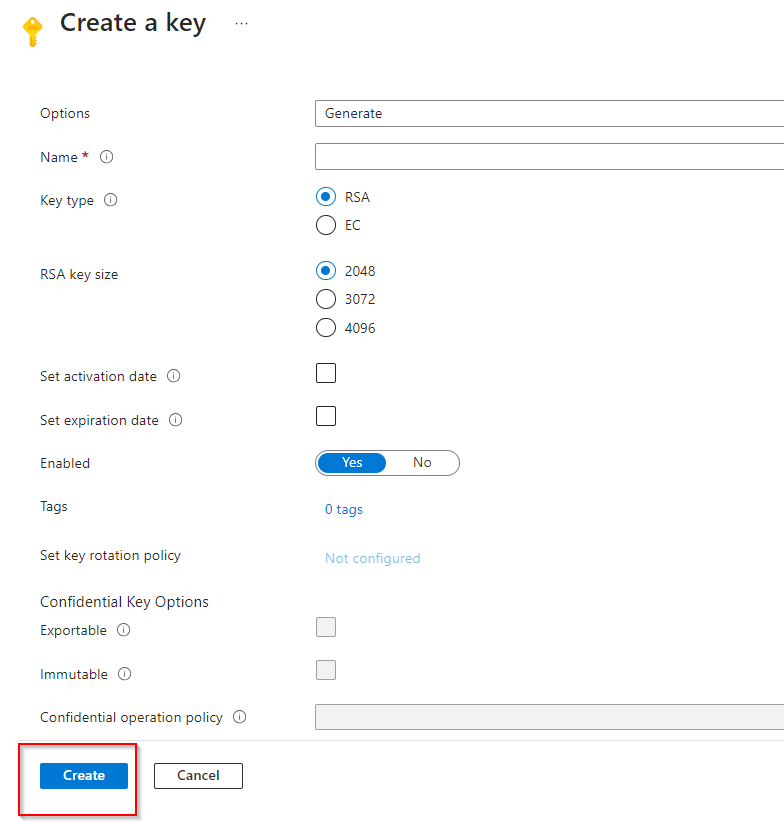Image resolution: width=784 pixels, height=825 pixels.
Task: Click the Exportable info icon
Action: 124,630
